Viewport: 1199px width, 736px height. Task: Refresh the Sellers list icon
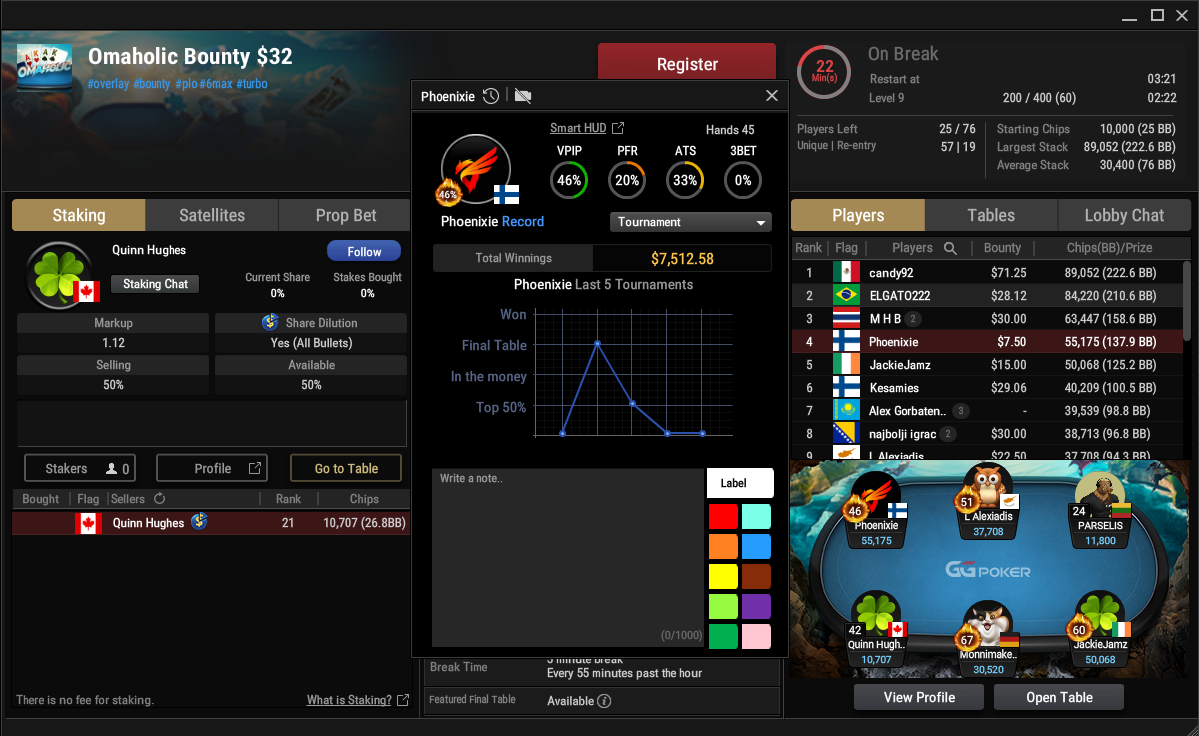click(160, 498)
